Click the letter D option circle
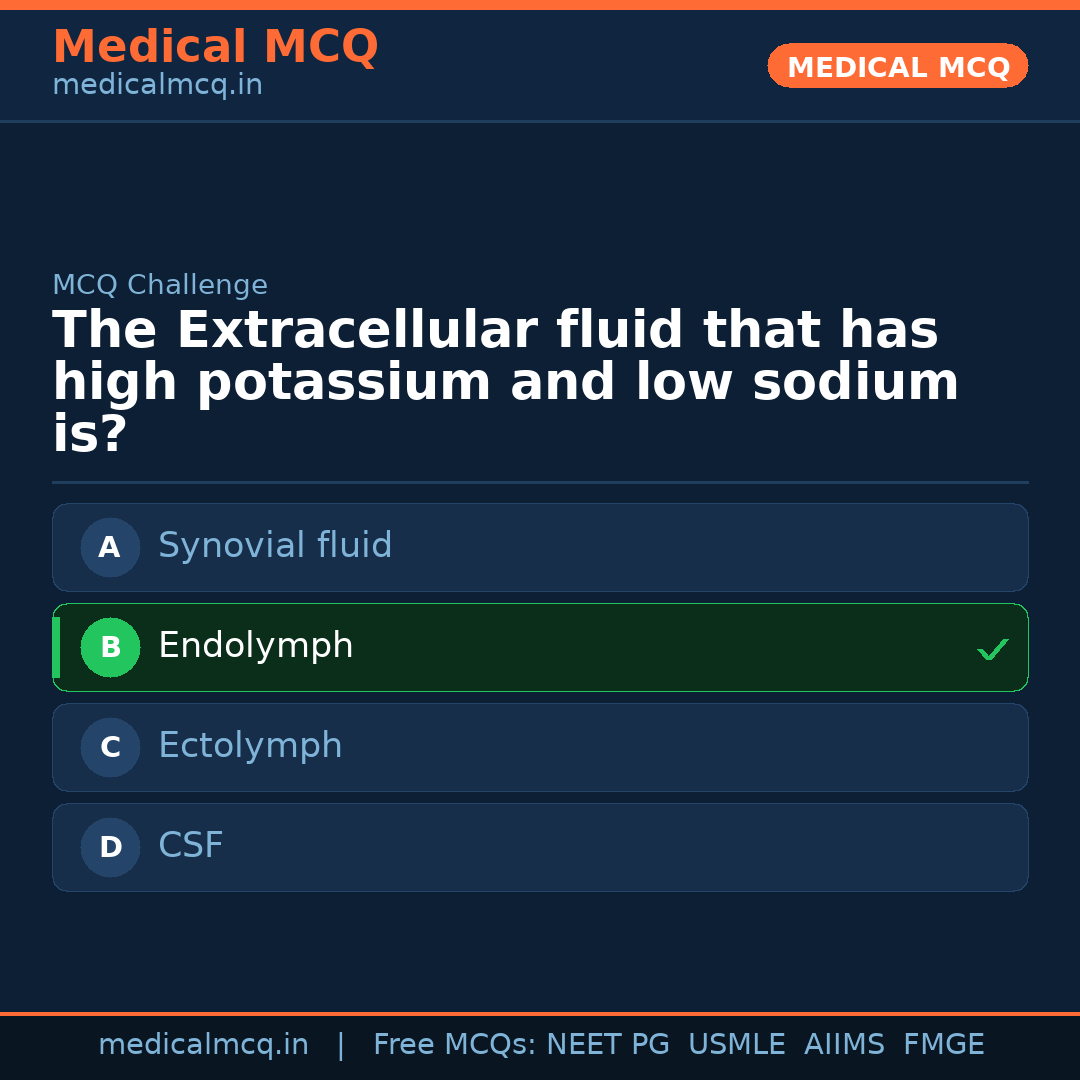The height and width of the screenshot is (1080, 1080). coord(110,847)
